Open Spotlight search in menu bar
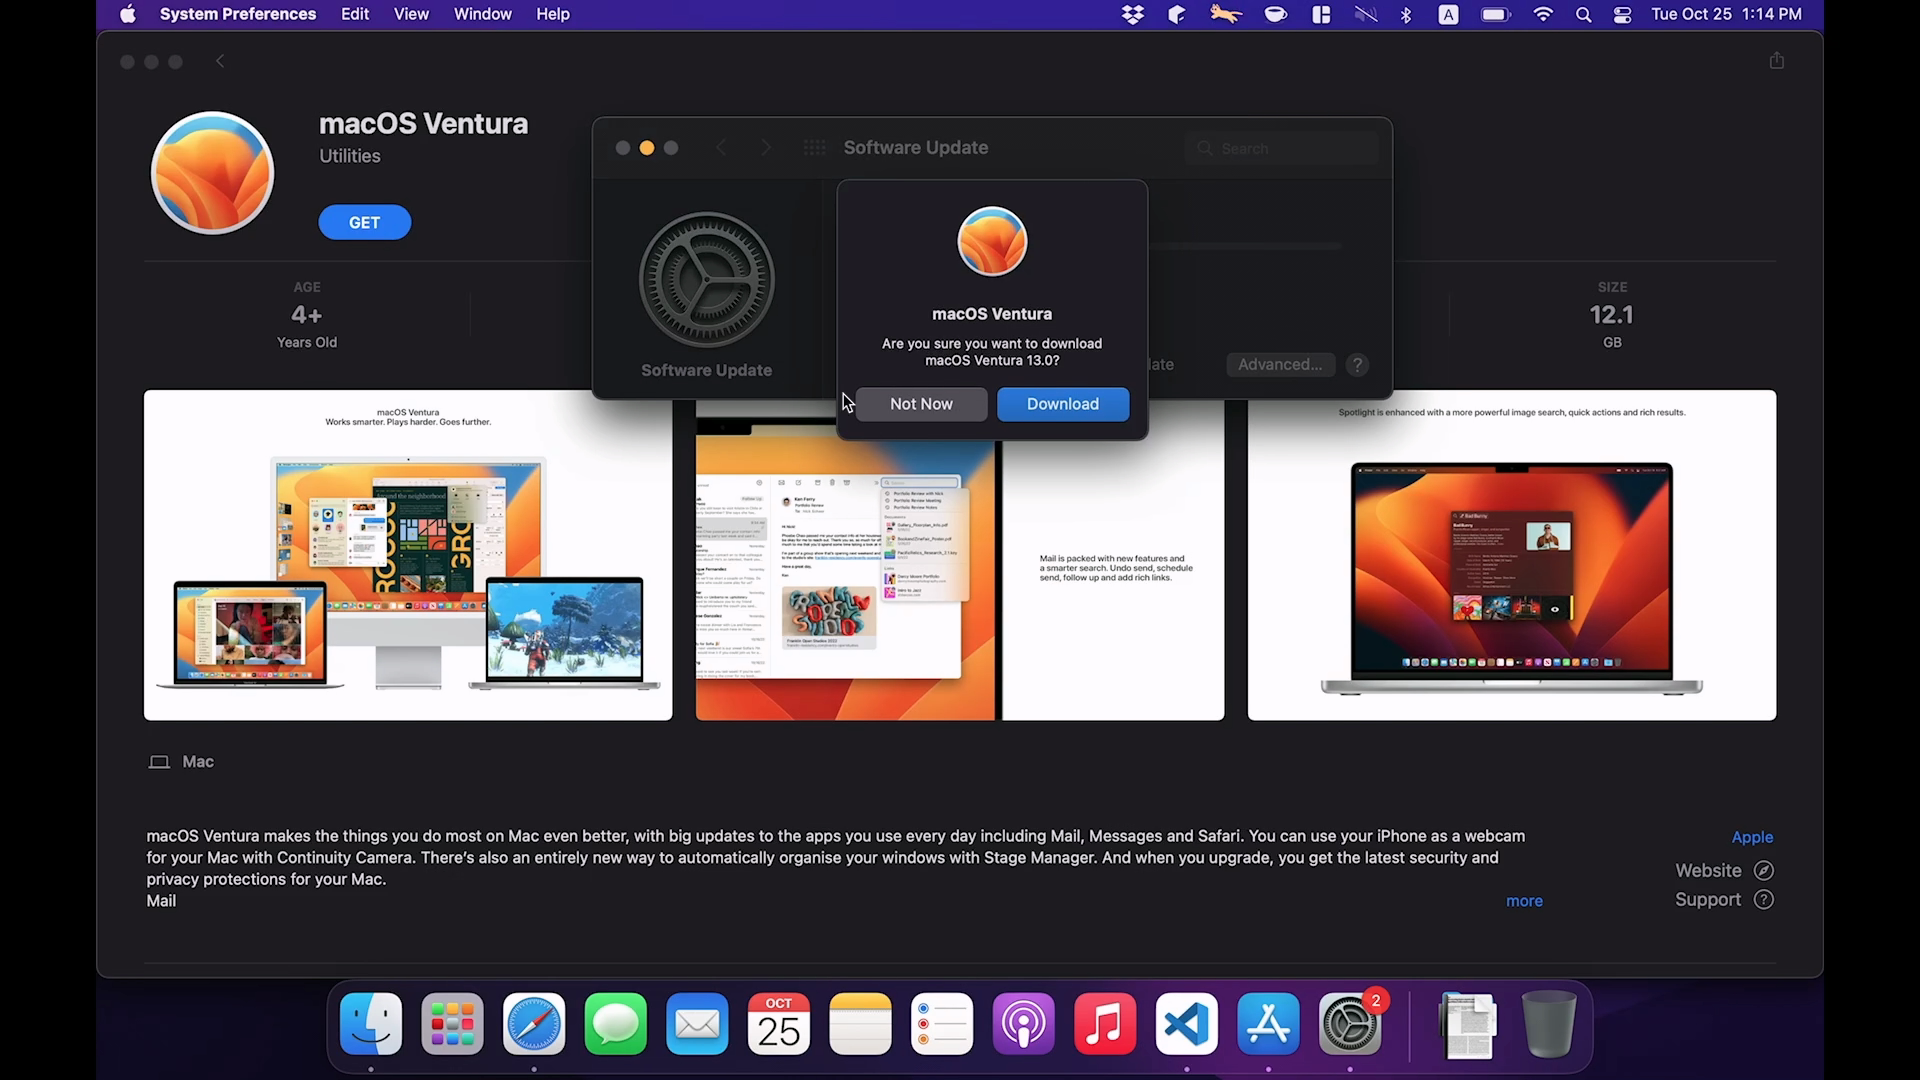This screenshot has height=1080, width=1920. point(1584,14)
